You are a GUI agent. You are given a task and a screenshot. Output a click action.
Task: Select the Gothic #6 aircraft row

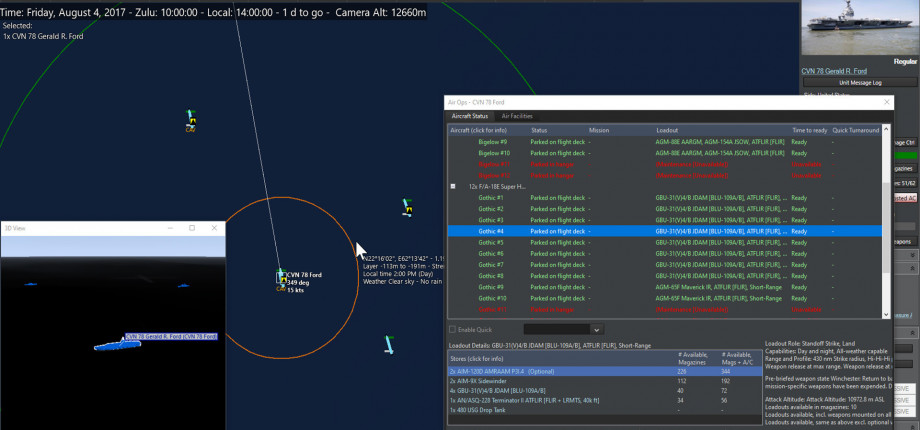665,253
